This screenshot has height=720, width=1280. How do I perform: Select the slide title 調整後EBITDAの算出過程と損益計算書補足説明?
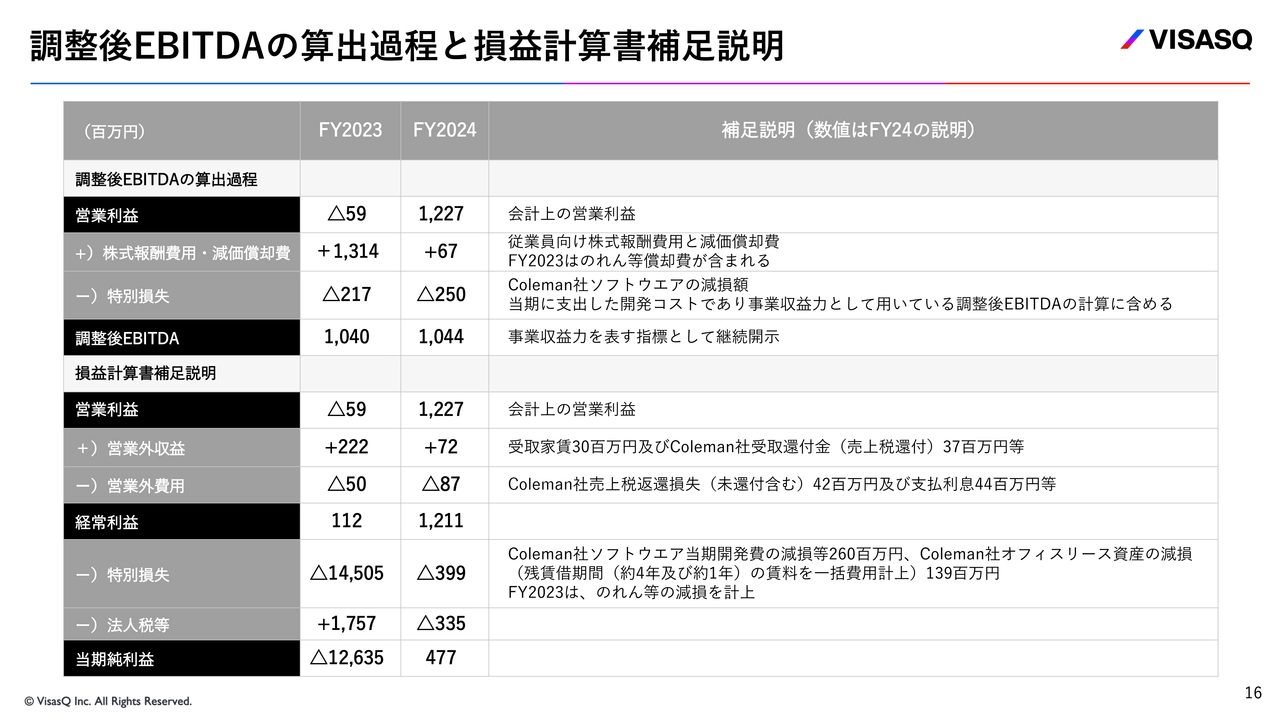tap(406, 47)
